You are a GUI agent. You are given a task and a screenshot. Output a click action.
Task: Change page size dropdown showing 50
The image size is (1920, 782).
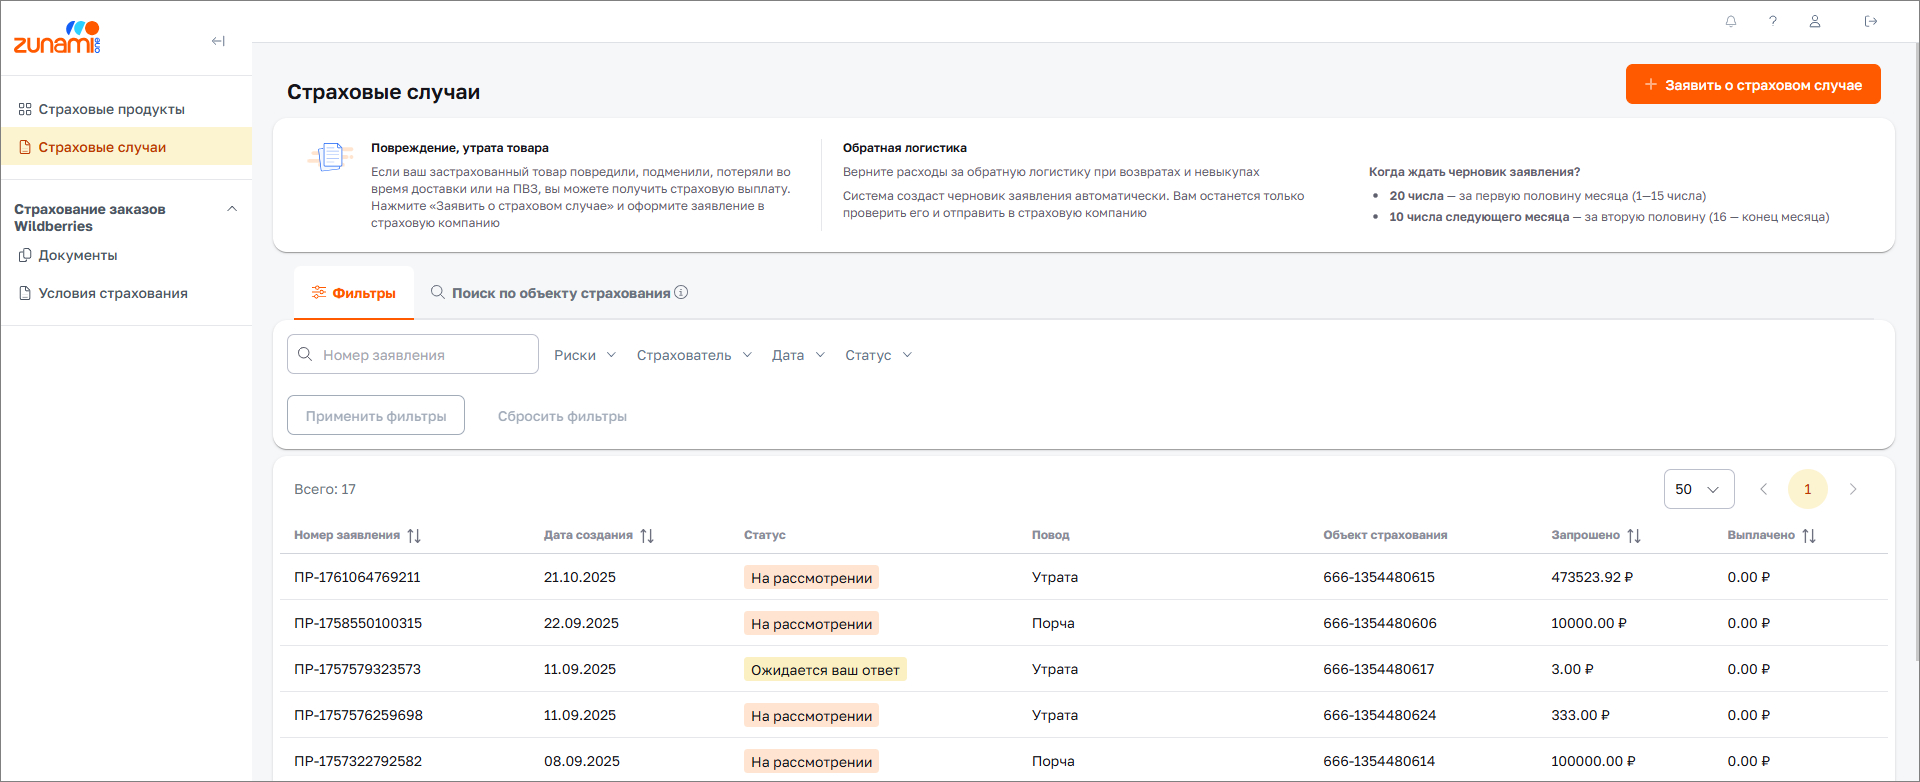click(x=1698, y=489)
